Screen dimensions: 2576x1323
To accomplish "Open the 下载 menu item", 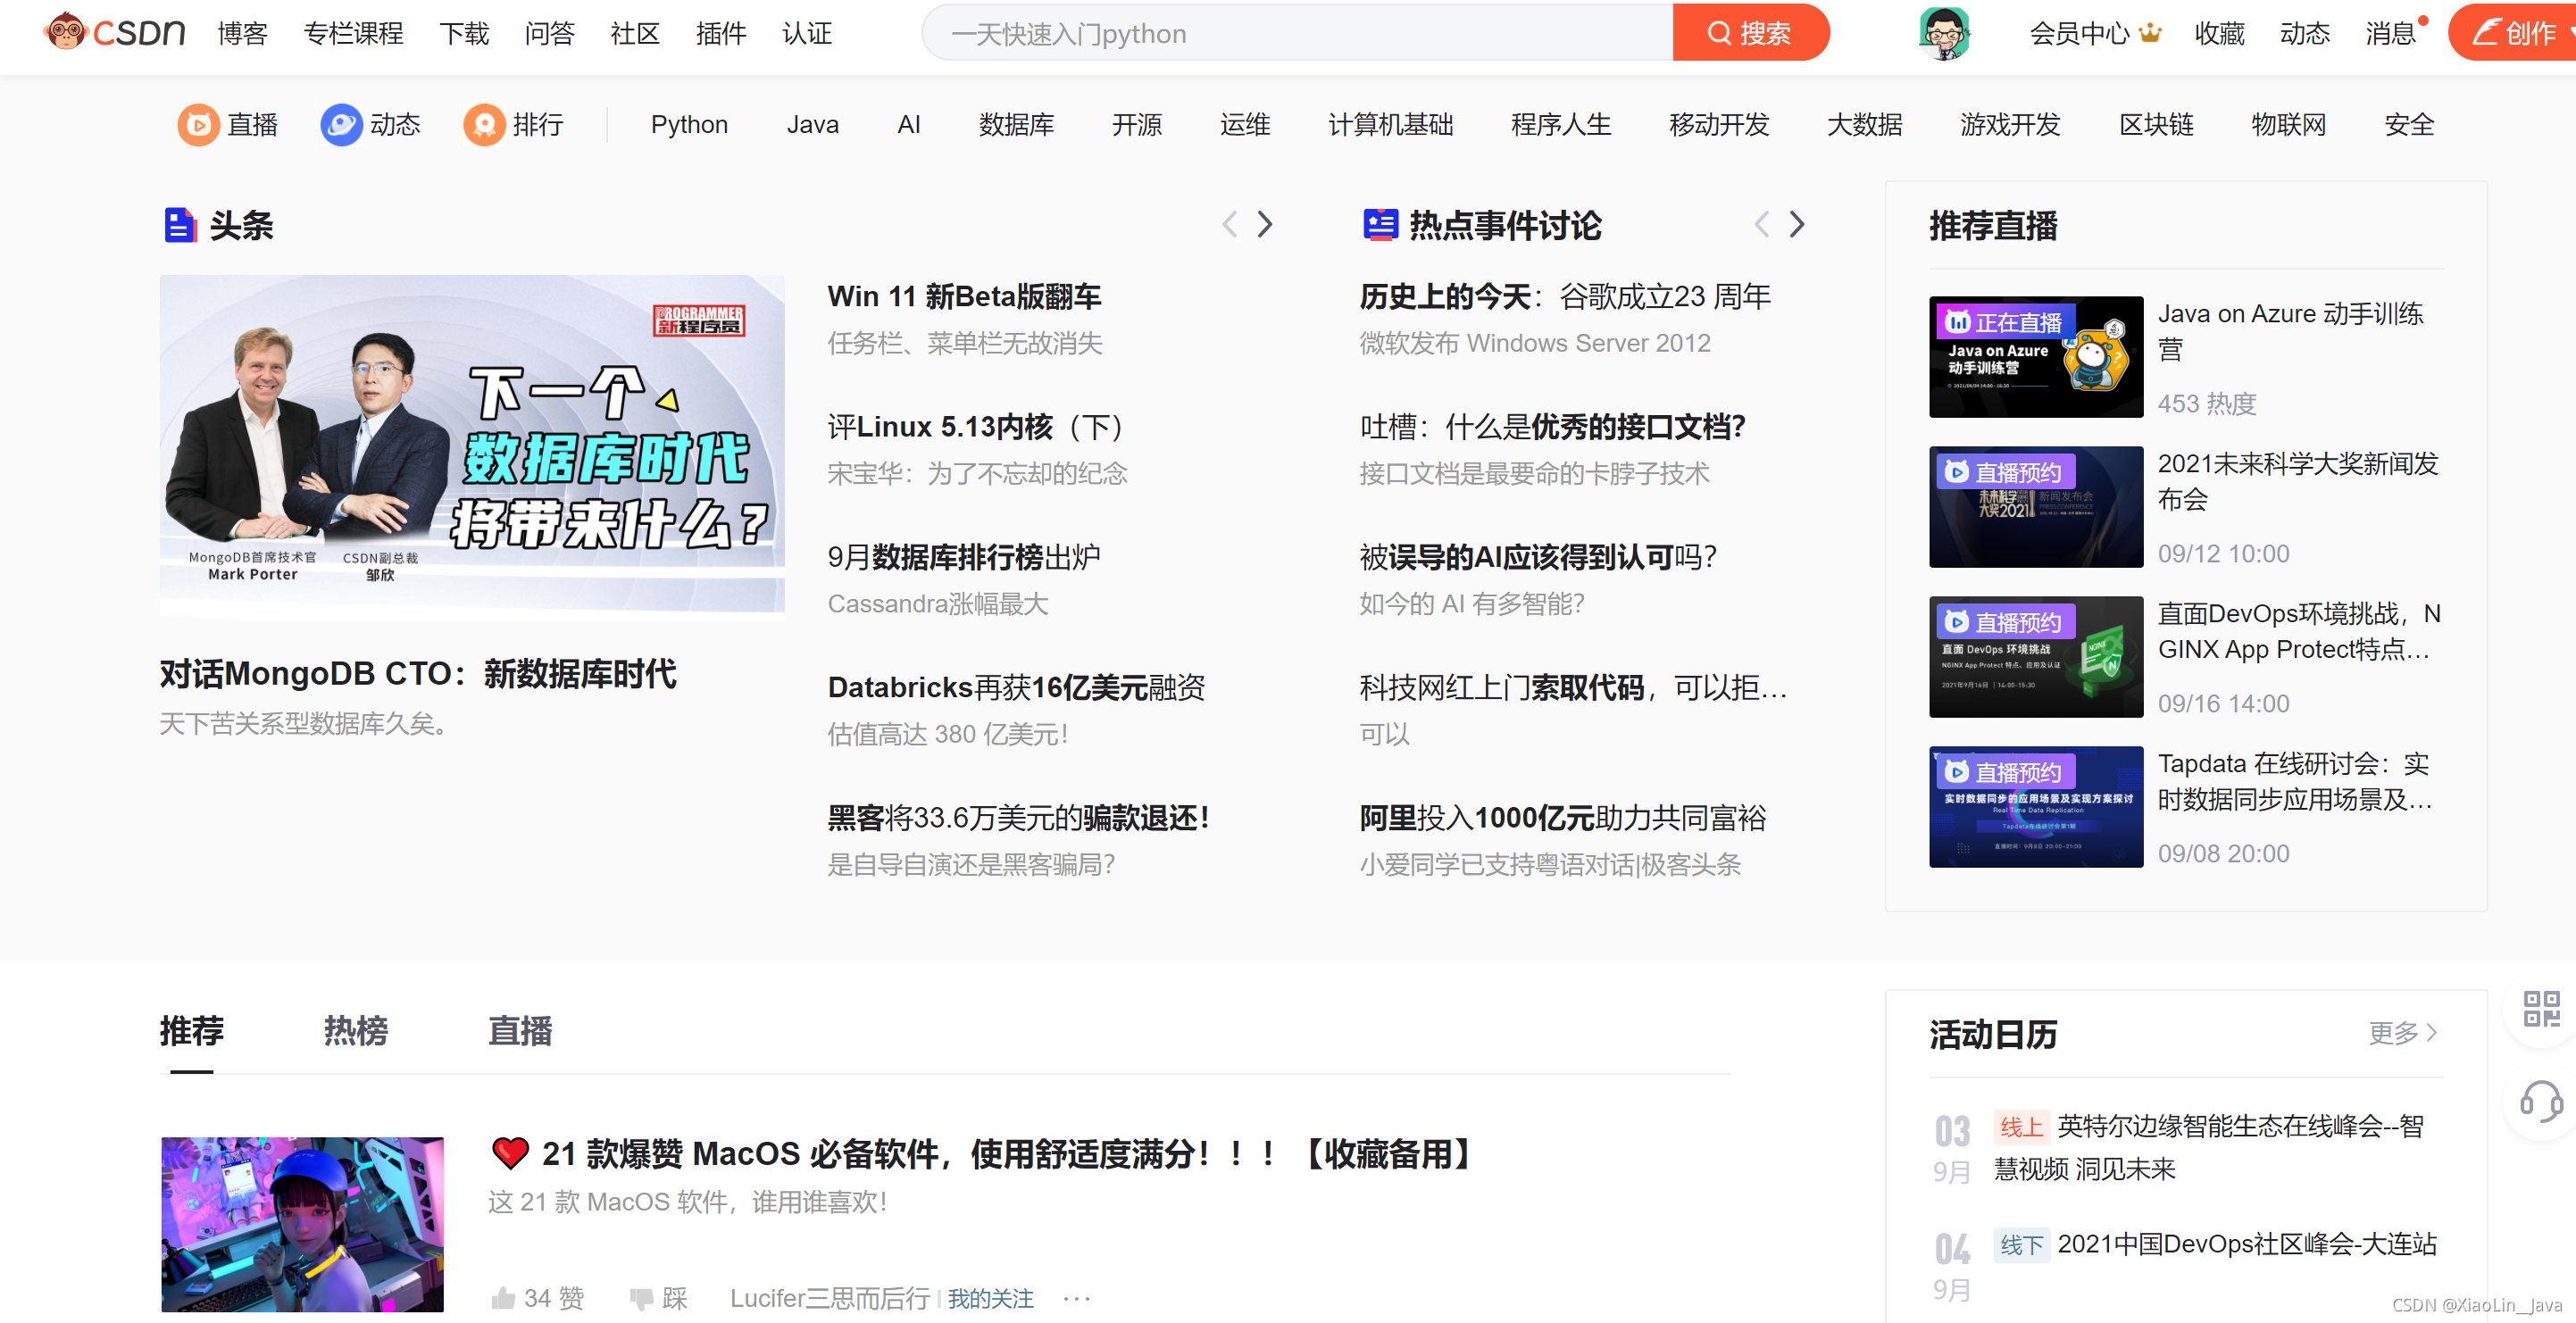I will point(464,33).
